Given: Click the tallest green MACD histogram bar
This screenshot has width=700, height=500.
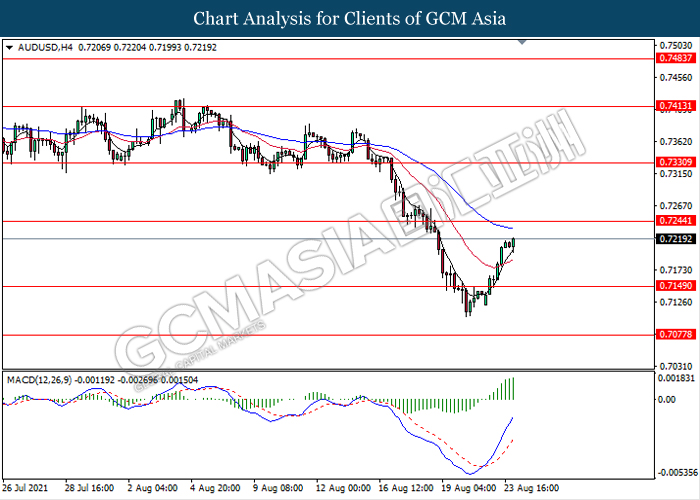Looking at the screenshot, I should 515,389.
